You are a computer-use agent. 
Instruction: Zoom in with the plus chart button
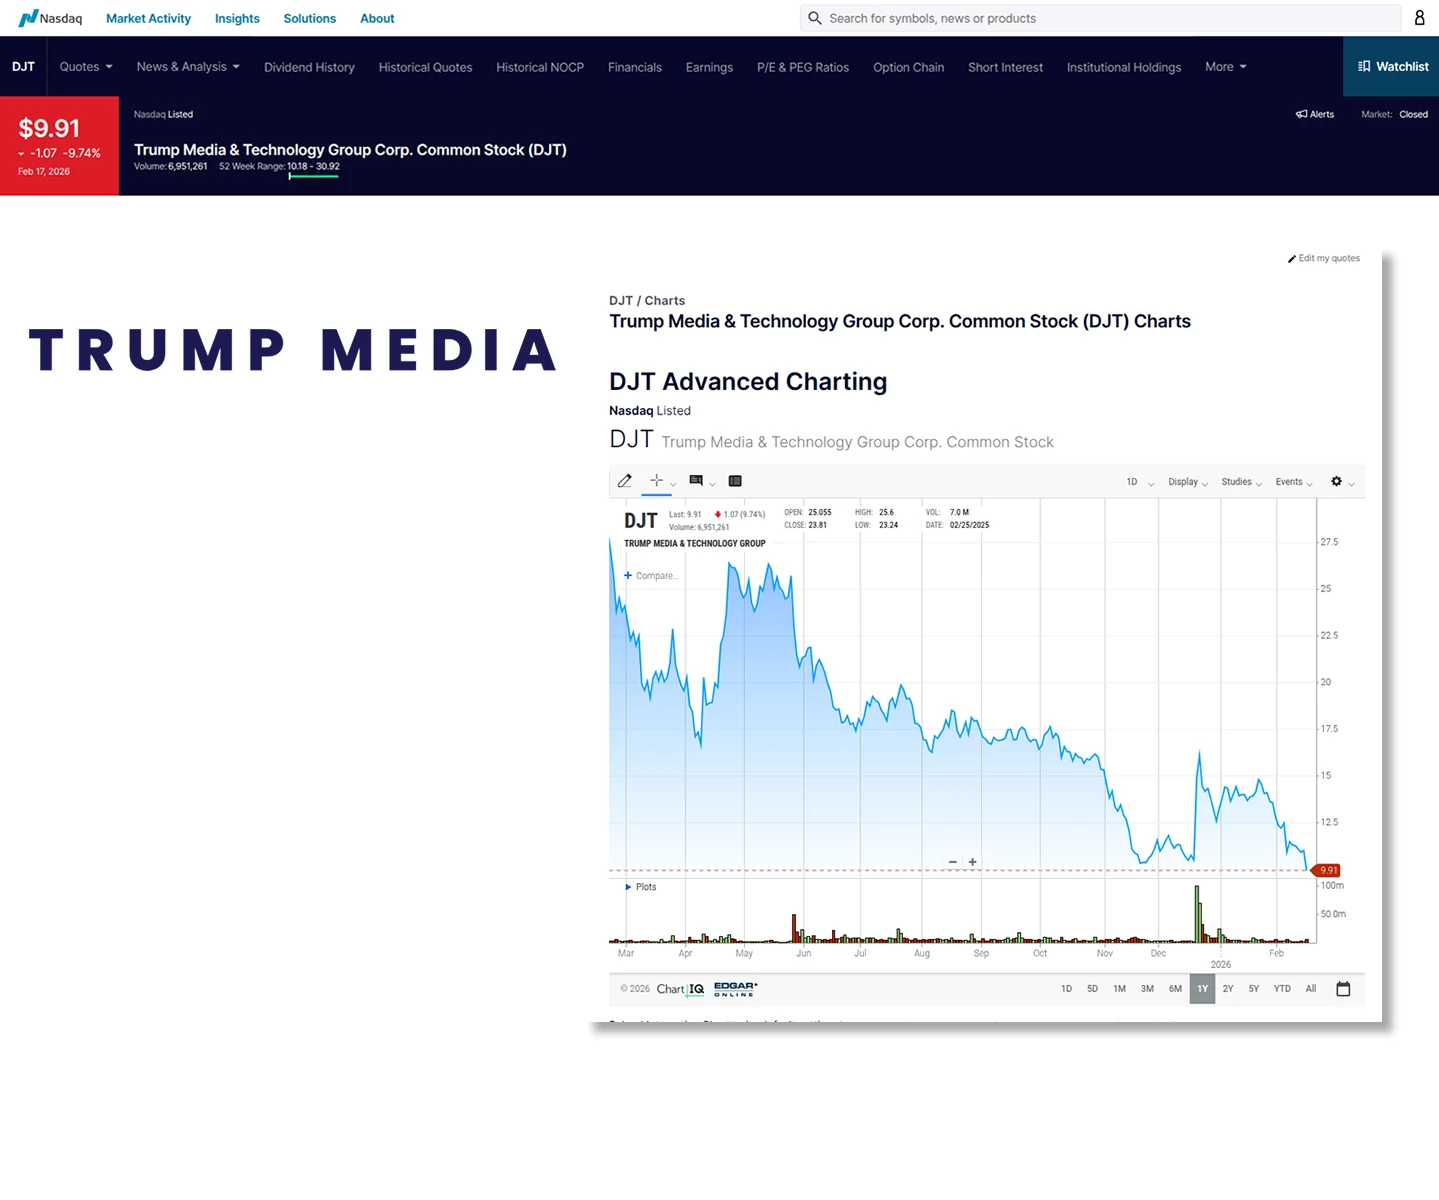point(972,862)
